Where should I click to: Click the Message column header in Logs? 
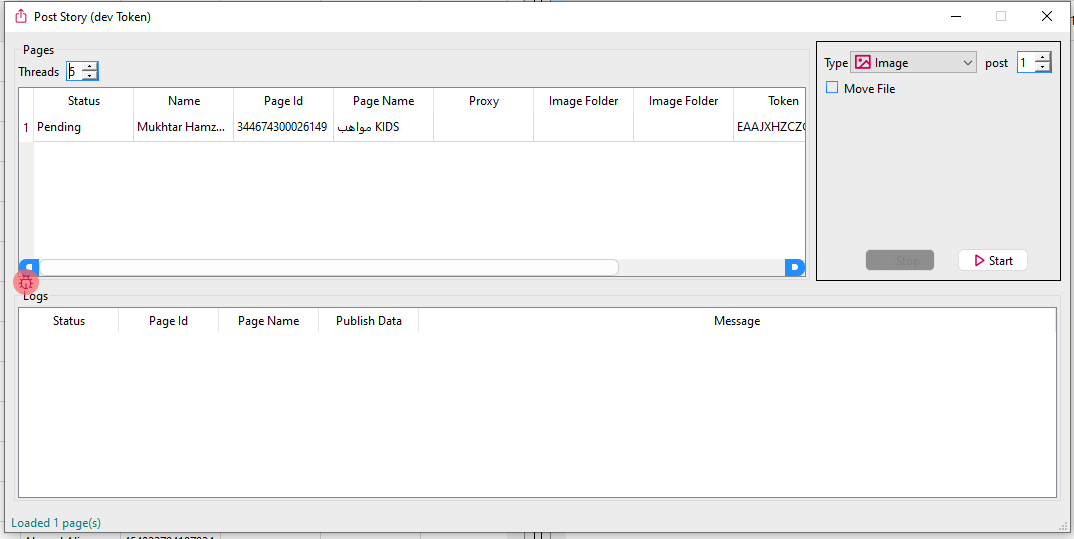coord(737,321)
